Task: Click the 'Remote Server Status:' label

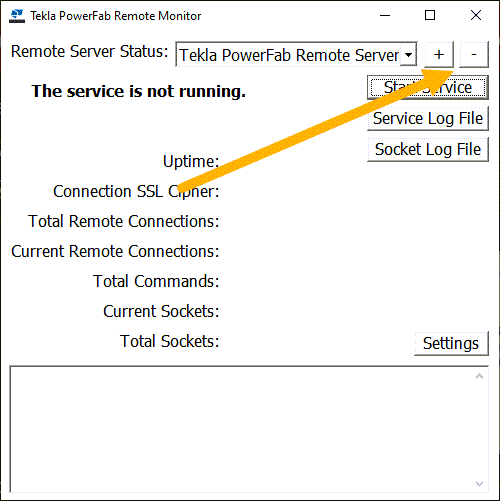Action: point(90,52)
